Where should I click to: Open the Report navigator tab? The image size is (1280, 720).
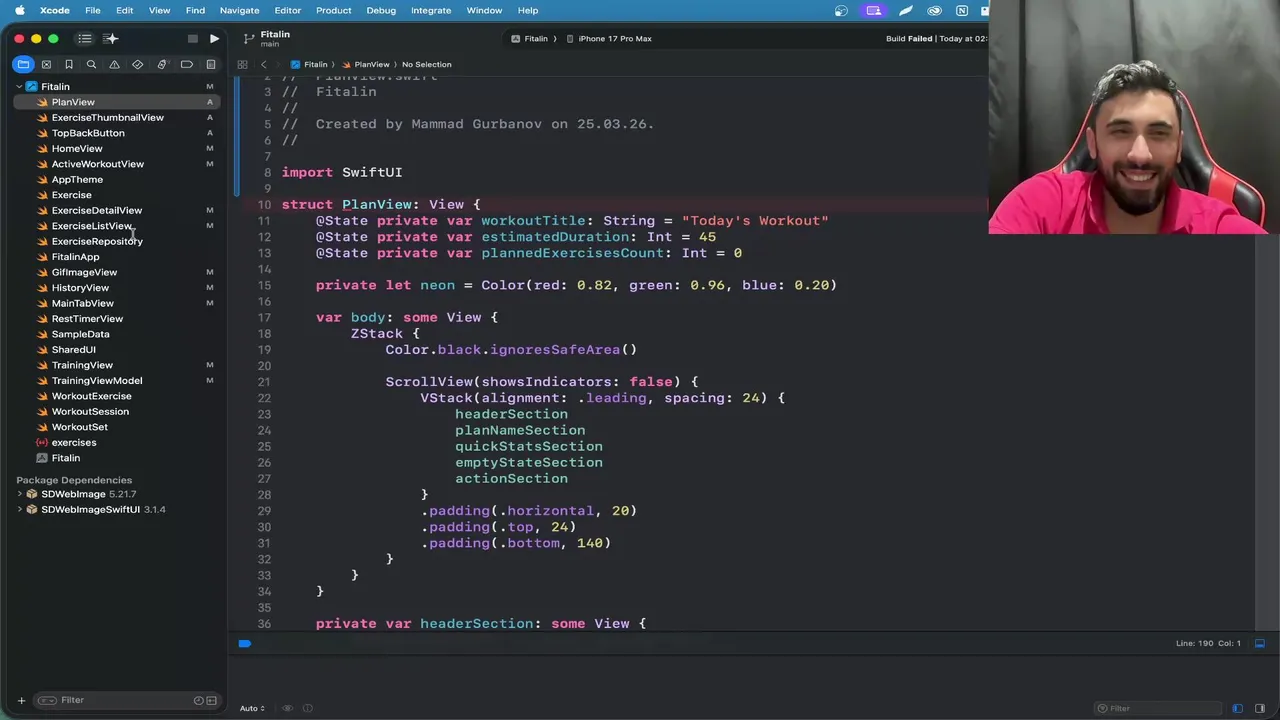[211, 64]
